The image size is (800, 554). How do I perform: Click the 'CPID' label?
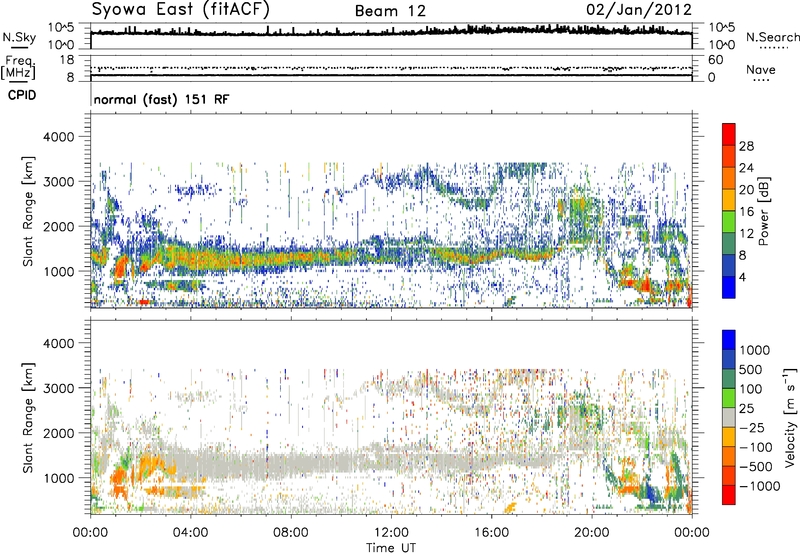tap(22, 95)
